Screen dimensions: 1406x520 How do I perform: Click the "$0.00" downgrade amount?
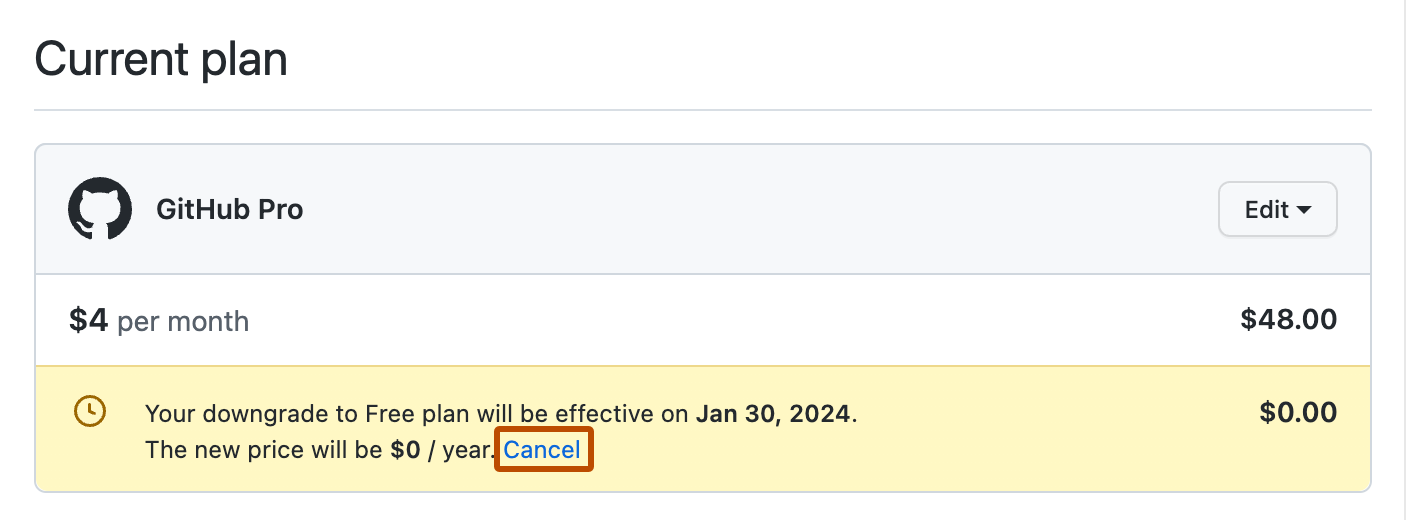point(1298,412)
